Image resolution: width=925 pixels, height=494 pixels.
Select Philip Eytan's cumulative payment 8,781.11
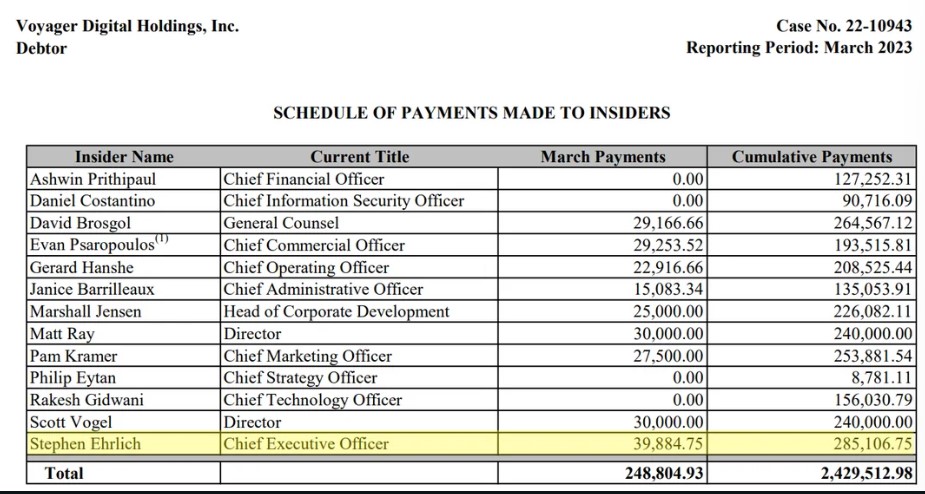880,378
